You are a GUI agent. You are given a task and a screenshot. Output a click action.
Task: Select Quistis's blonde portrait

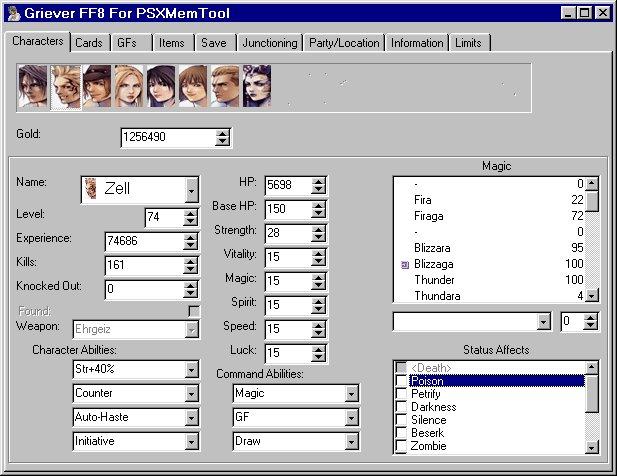[129, 87]
